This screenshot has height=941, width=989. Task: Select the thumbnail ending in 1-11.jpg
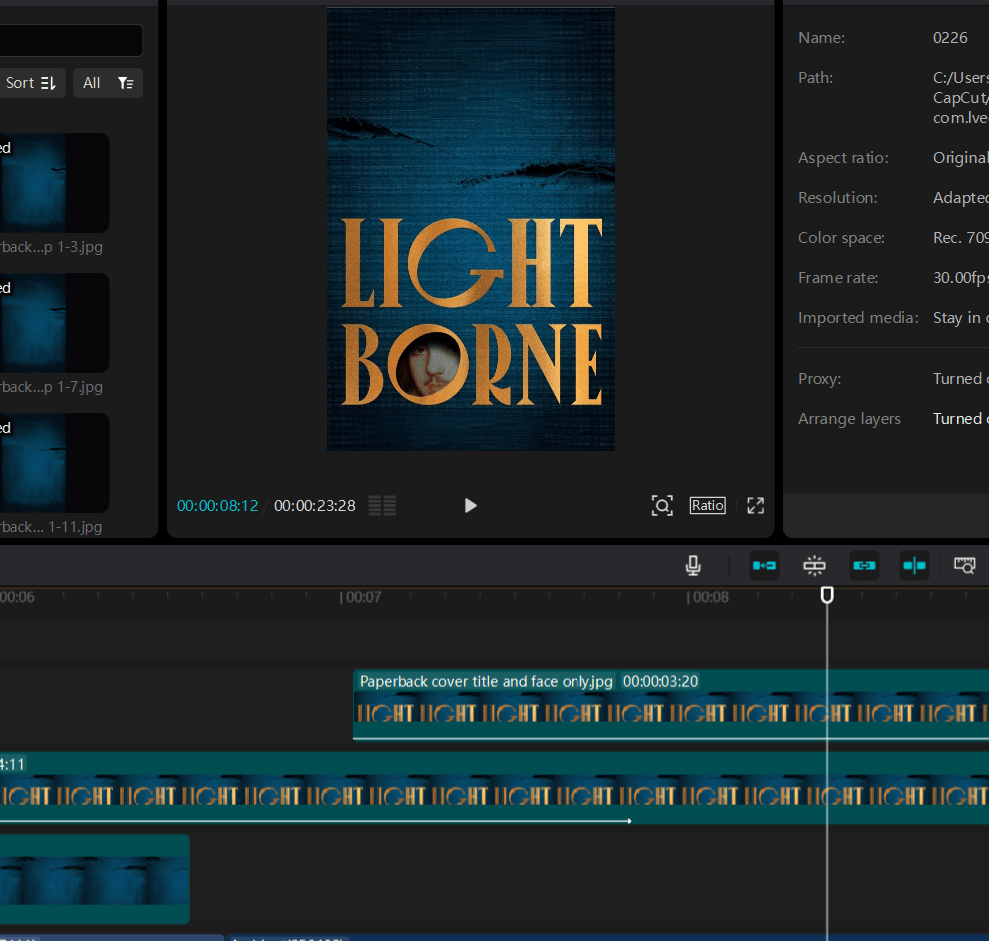(54, 463)
